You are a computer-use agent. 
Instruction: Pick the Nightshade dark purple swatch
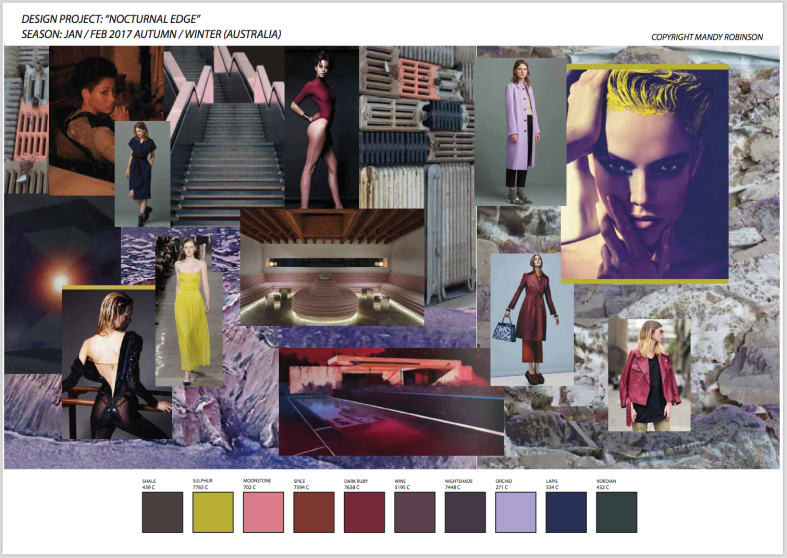point(465,512)
